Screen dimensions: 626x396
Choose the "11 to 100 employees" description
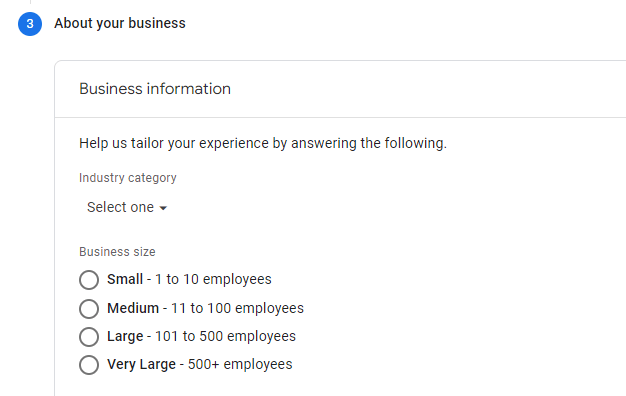pyautogui.click(x=238, y=308)
